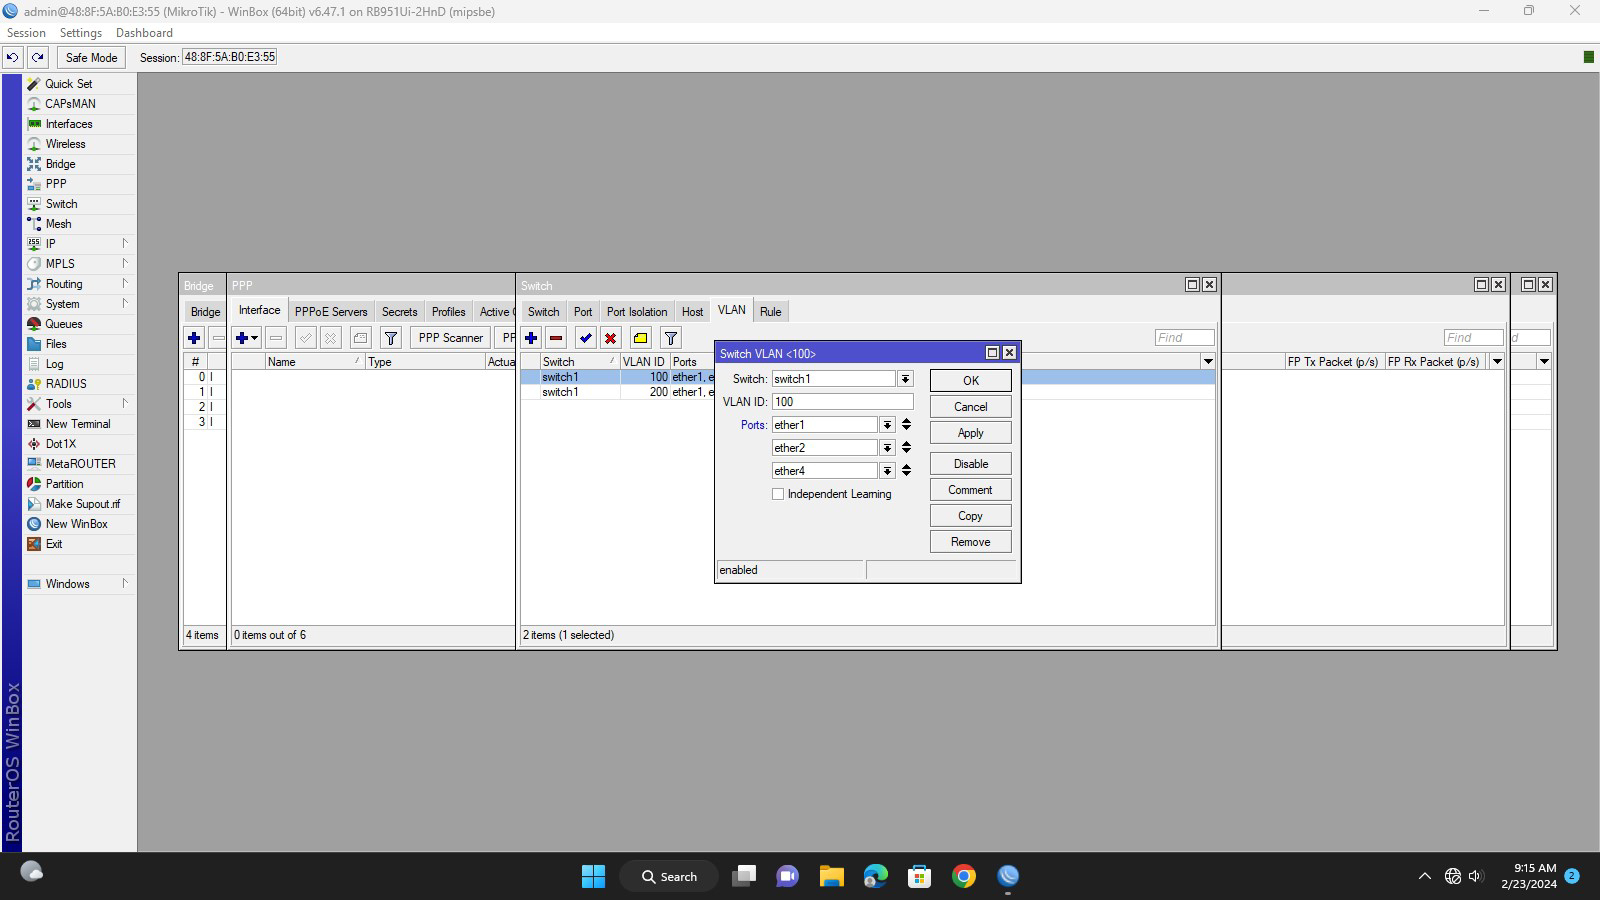This screenshot has width=1600, height=900.
Task: Open Queues from the sidebar
Action: [x=63, y=324]
